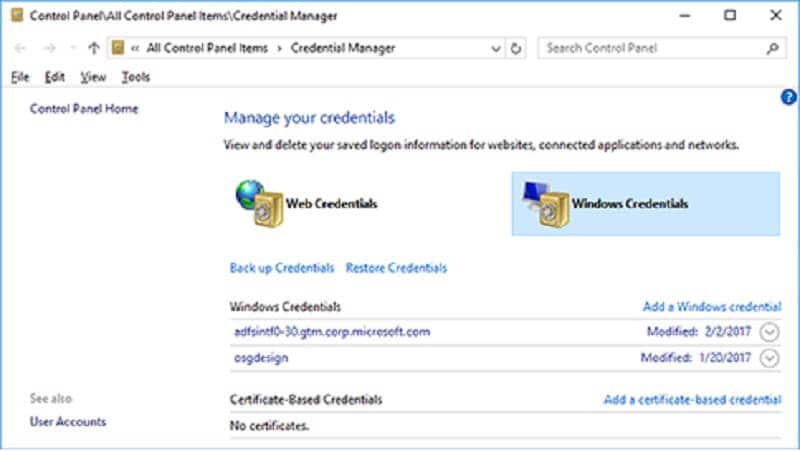
Task: Click the search magnifier icon
Action: click(772, 47)
